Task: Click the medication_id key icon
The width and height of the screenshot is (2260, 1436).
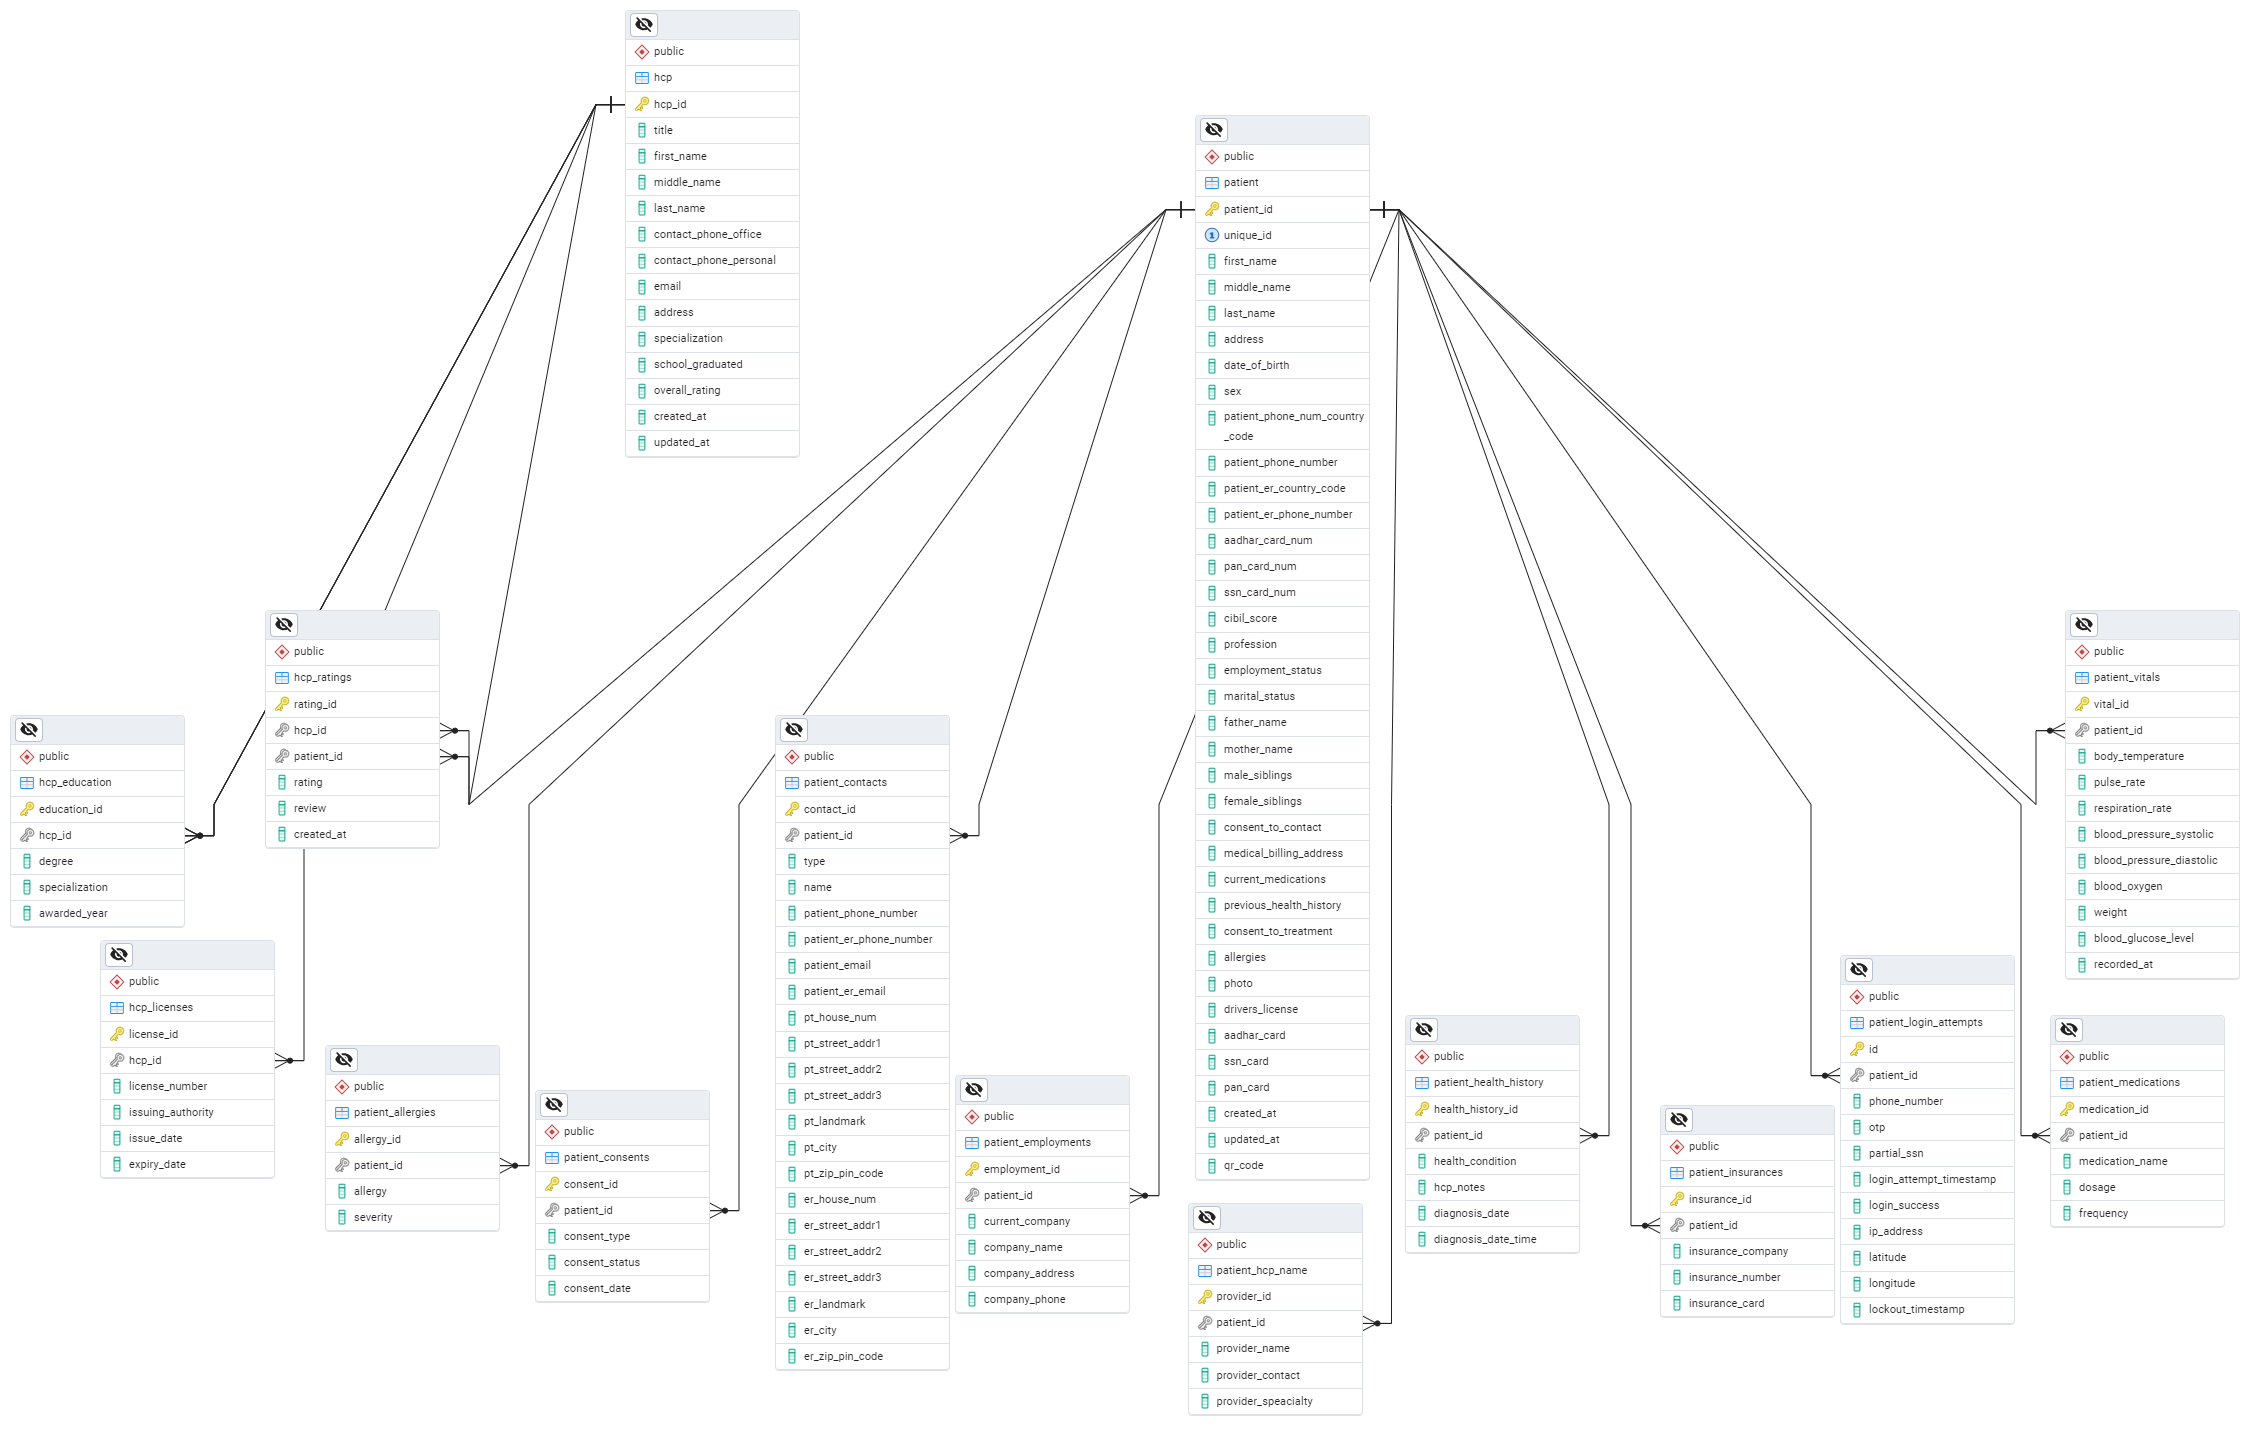Action: click(2067, 1109)
